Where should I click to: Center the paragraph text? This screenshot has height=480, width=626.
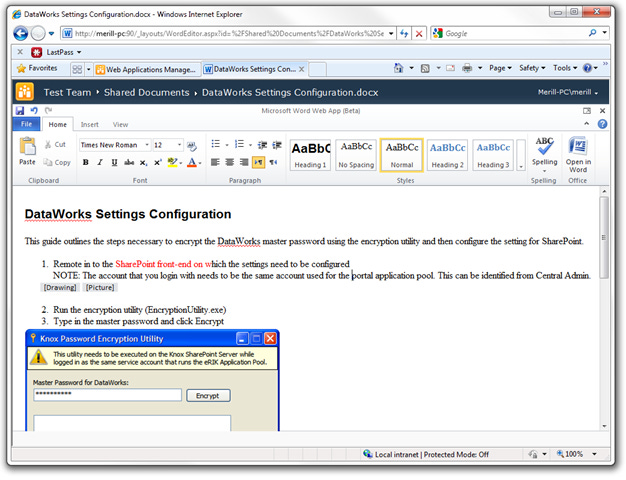click(x=230, y=162)
